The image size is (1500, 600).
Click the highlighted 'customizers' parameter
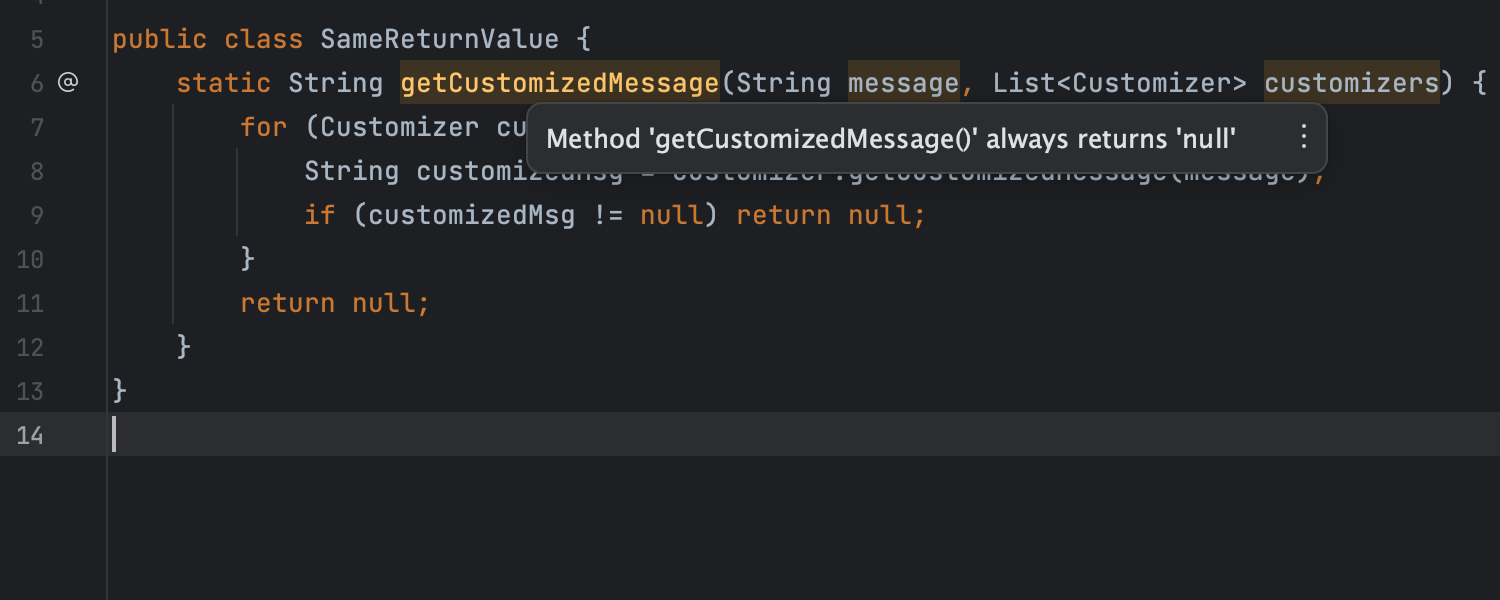click(x=1352, y=83)
